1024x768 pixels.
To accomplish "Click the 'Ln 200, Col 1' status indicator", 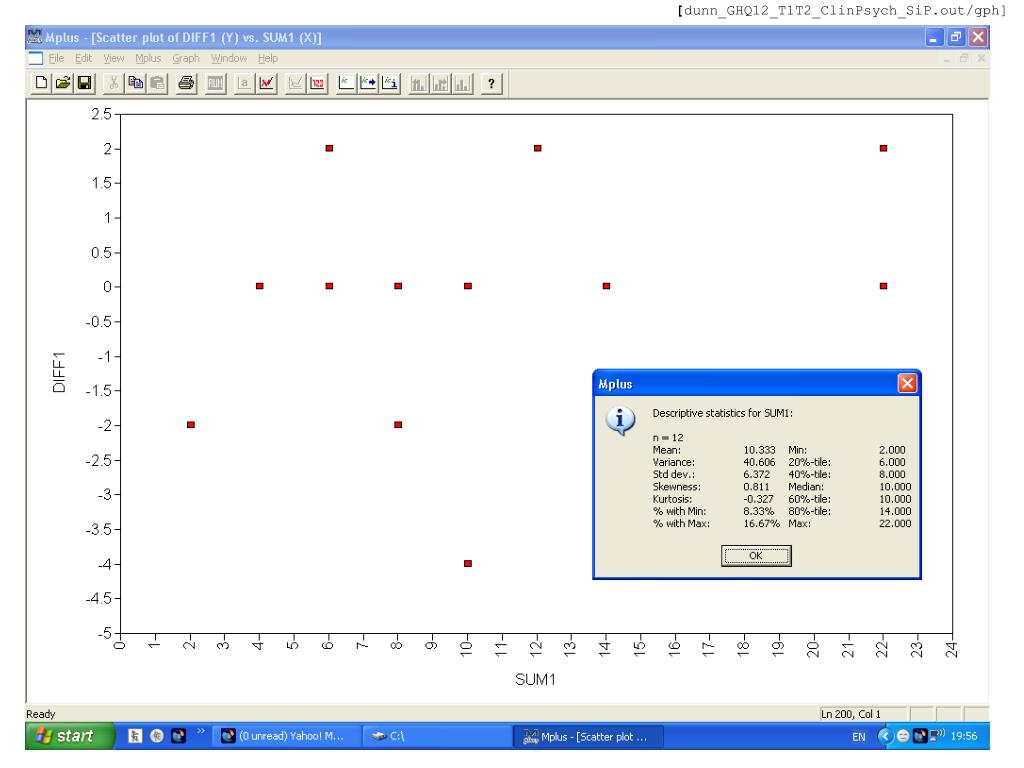I will (x=851, y=714).
